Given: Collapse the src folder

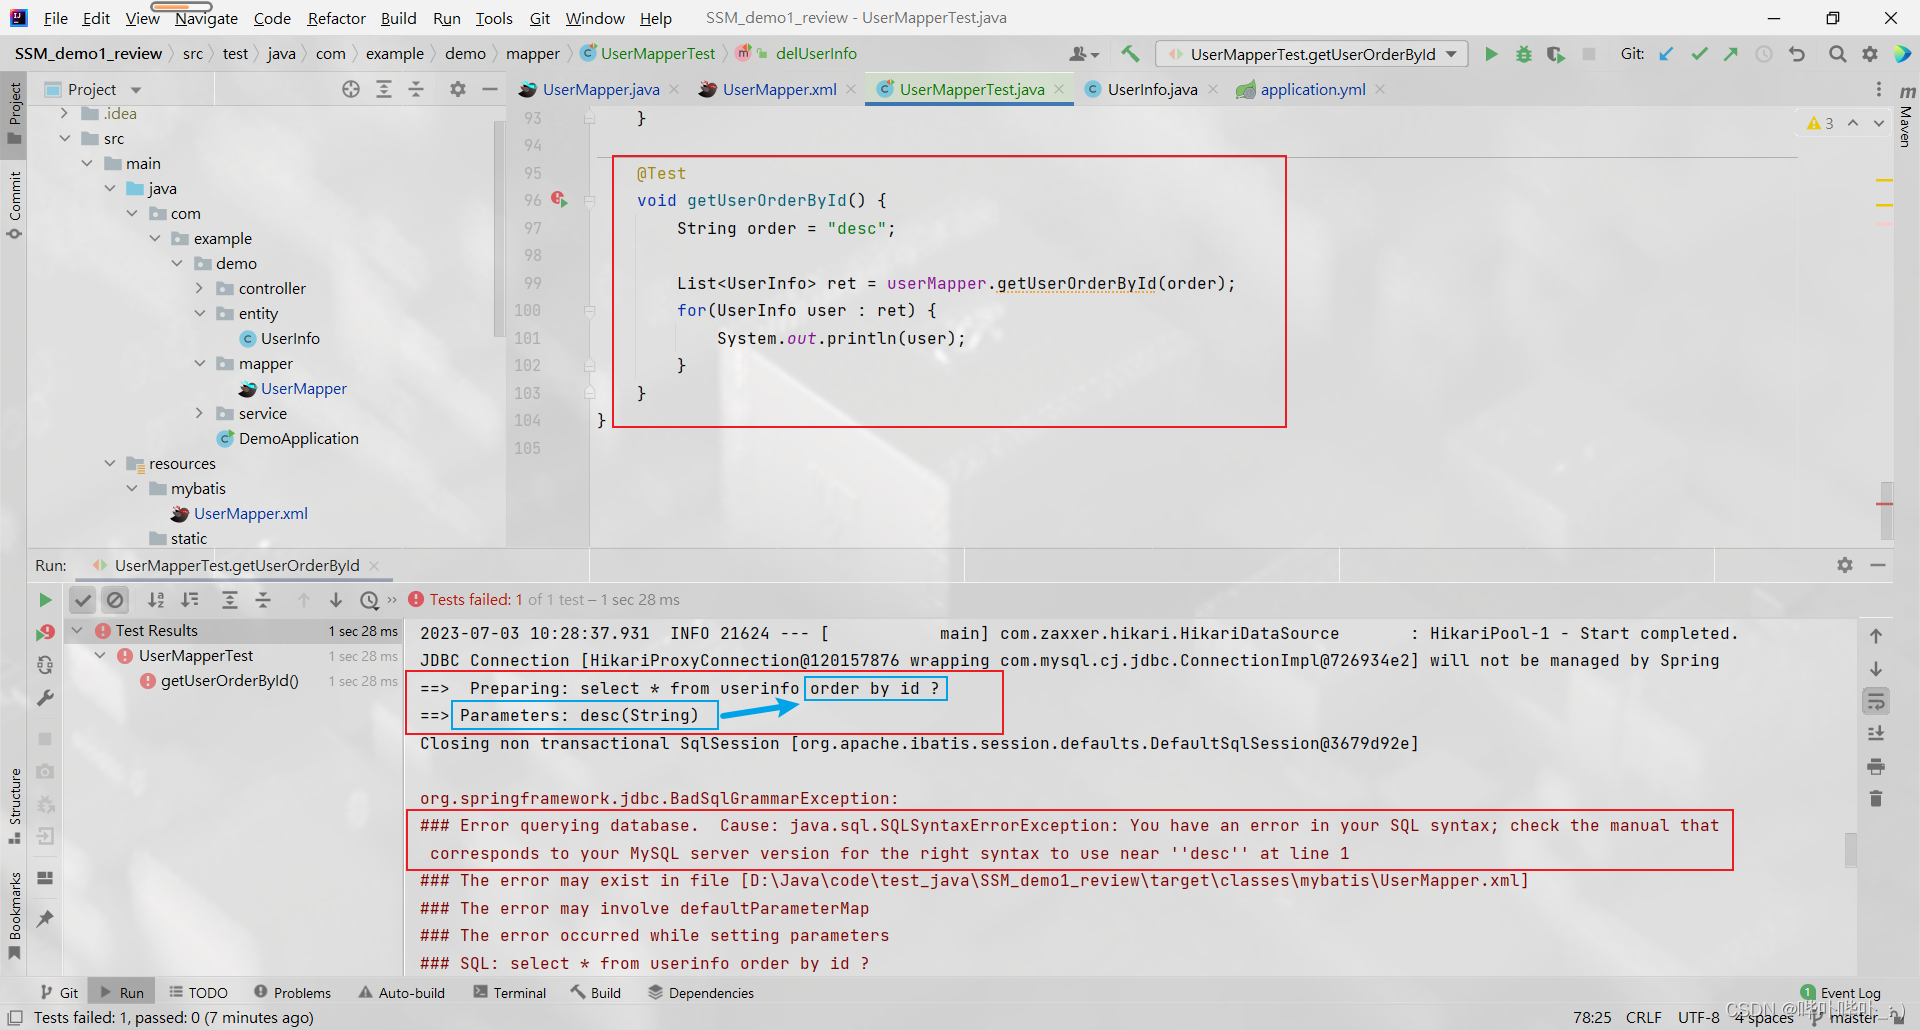Looking at the screenshot, I should (x=64, y=139).
